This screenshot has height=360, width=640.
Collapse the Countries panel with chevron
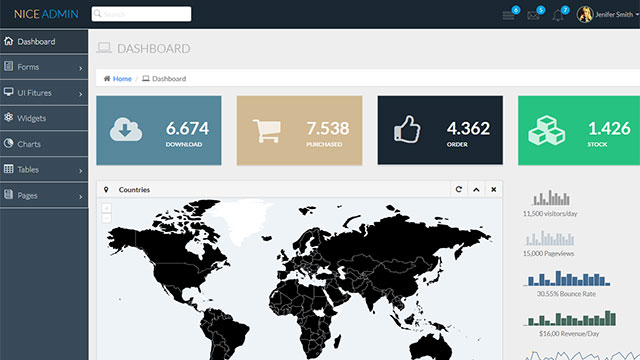(476, 189)
